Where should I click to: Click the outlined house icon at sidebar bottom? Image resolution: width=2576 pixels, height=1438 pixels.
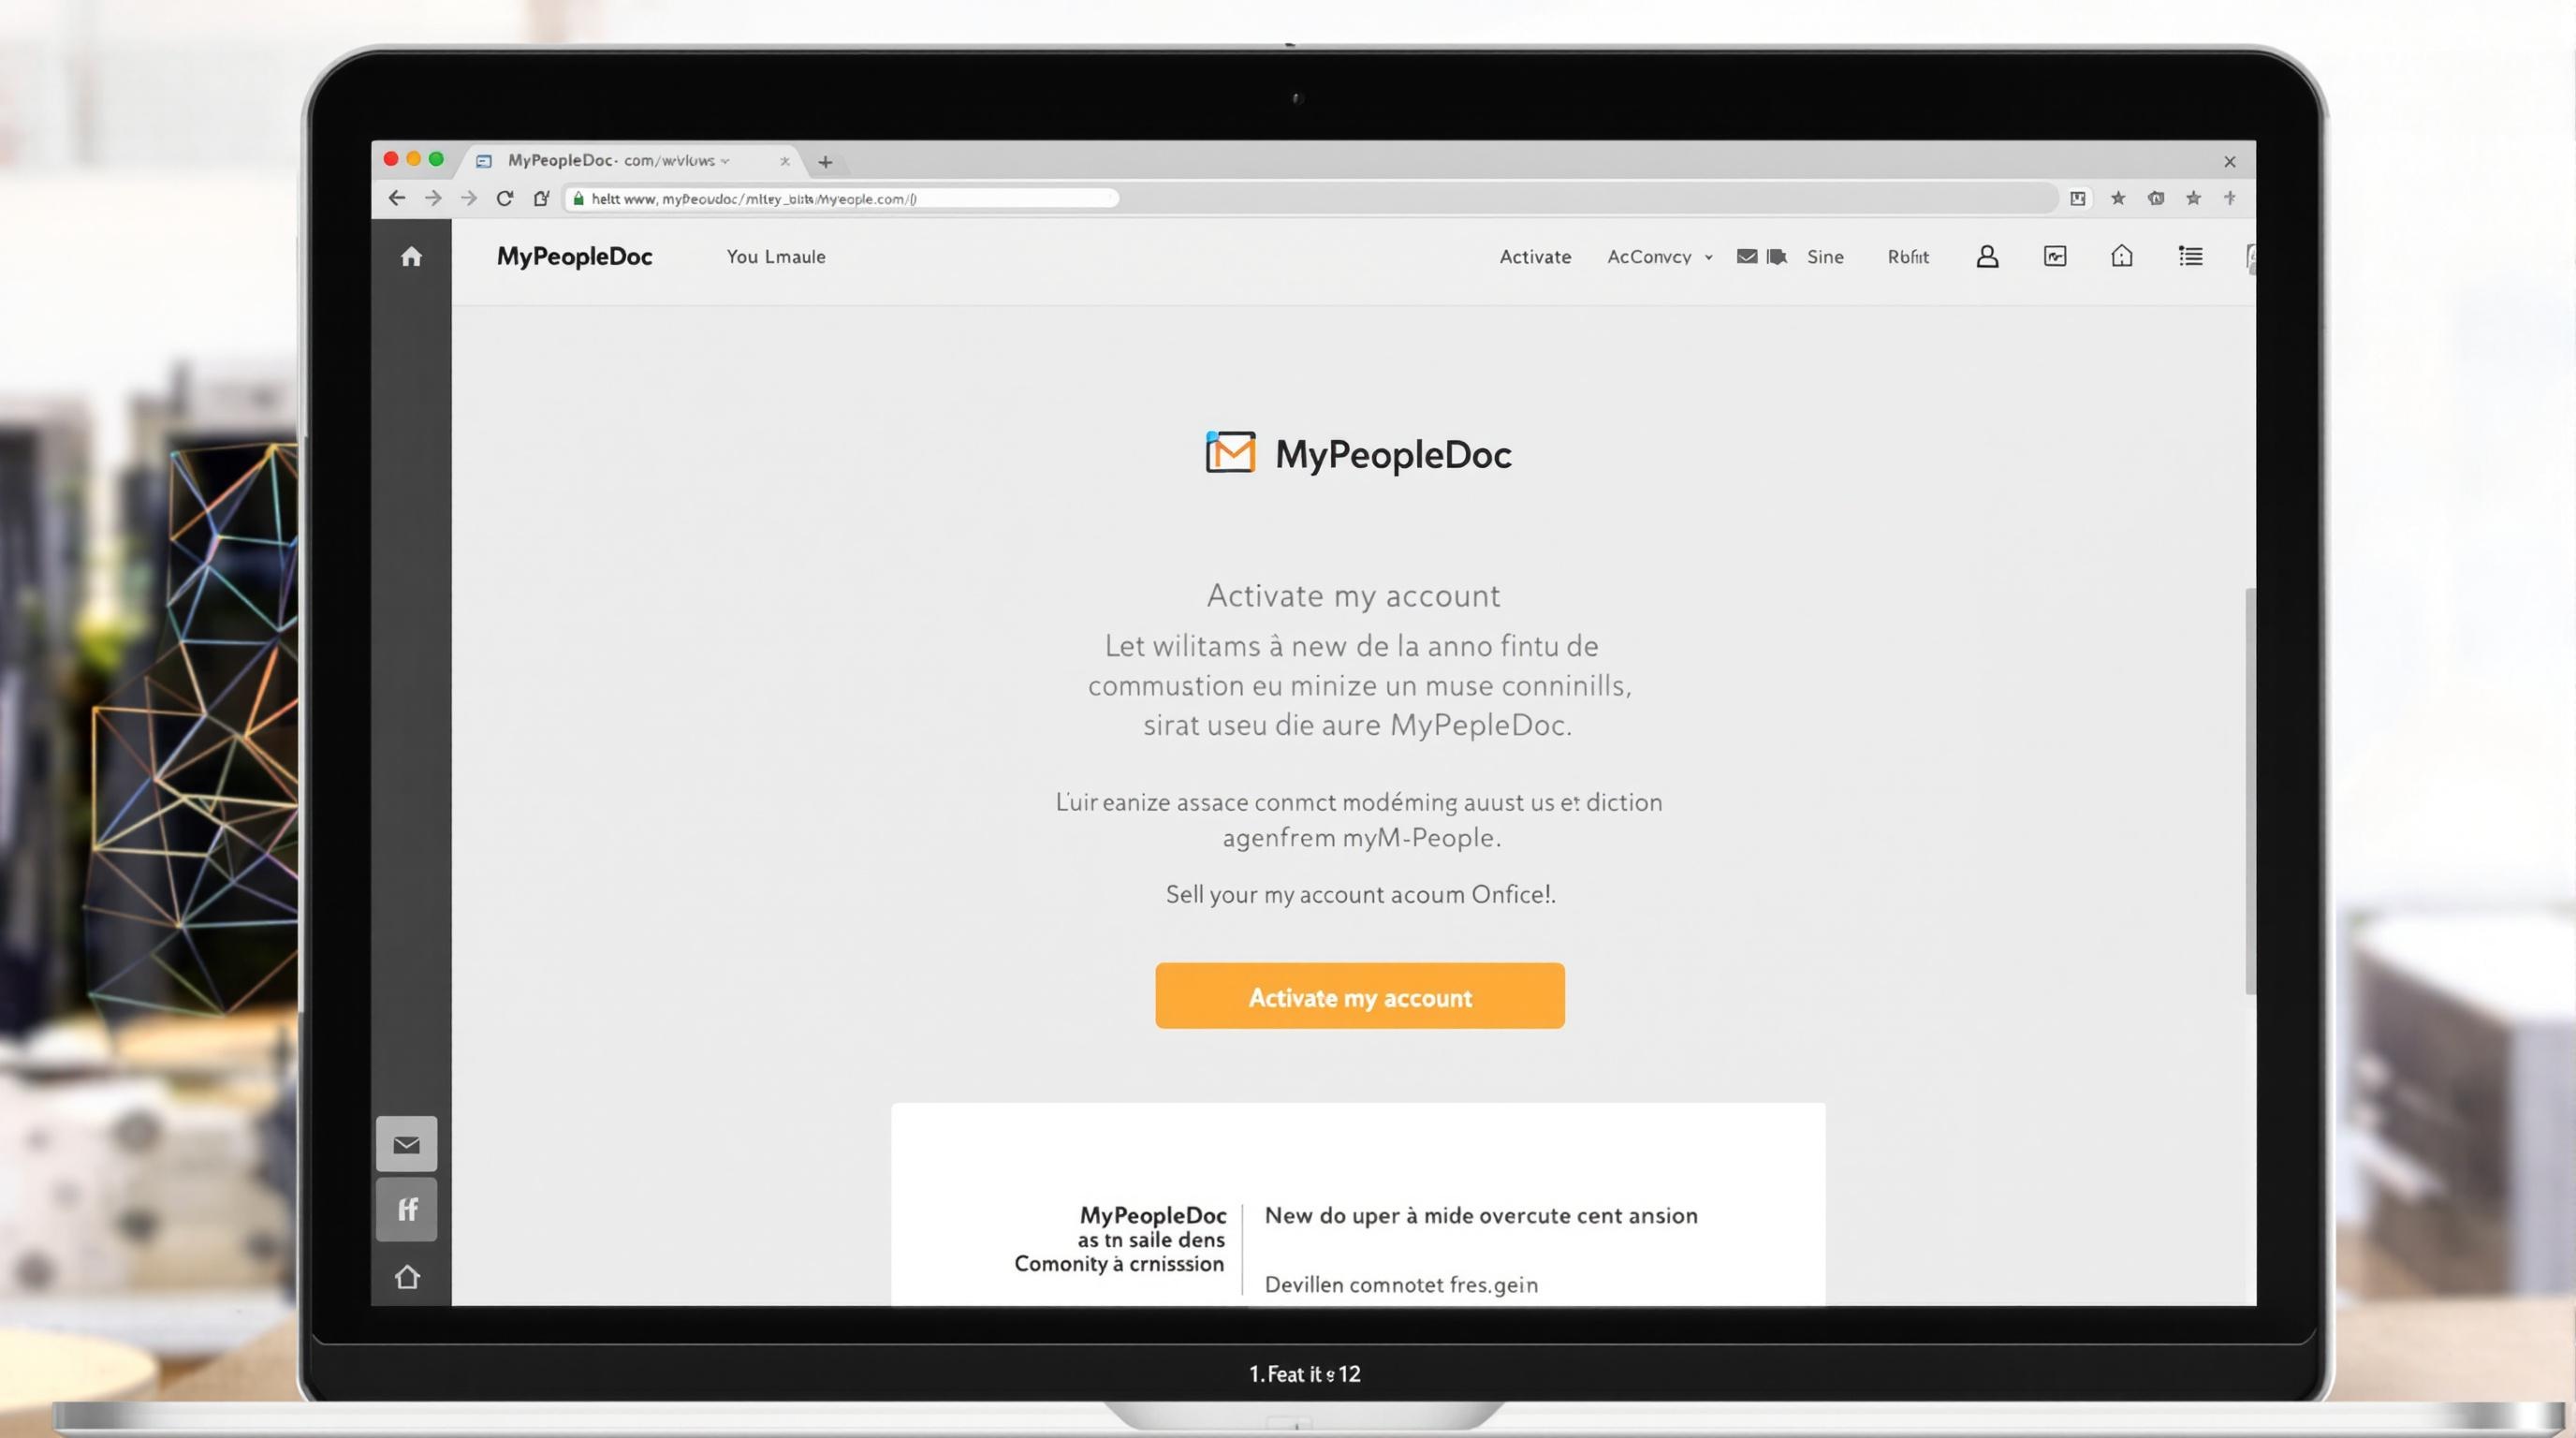407,1277
